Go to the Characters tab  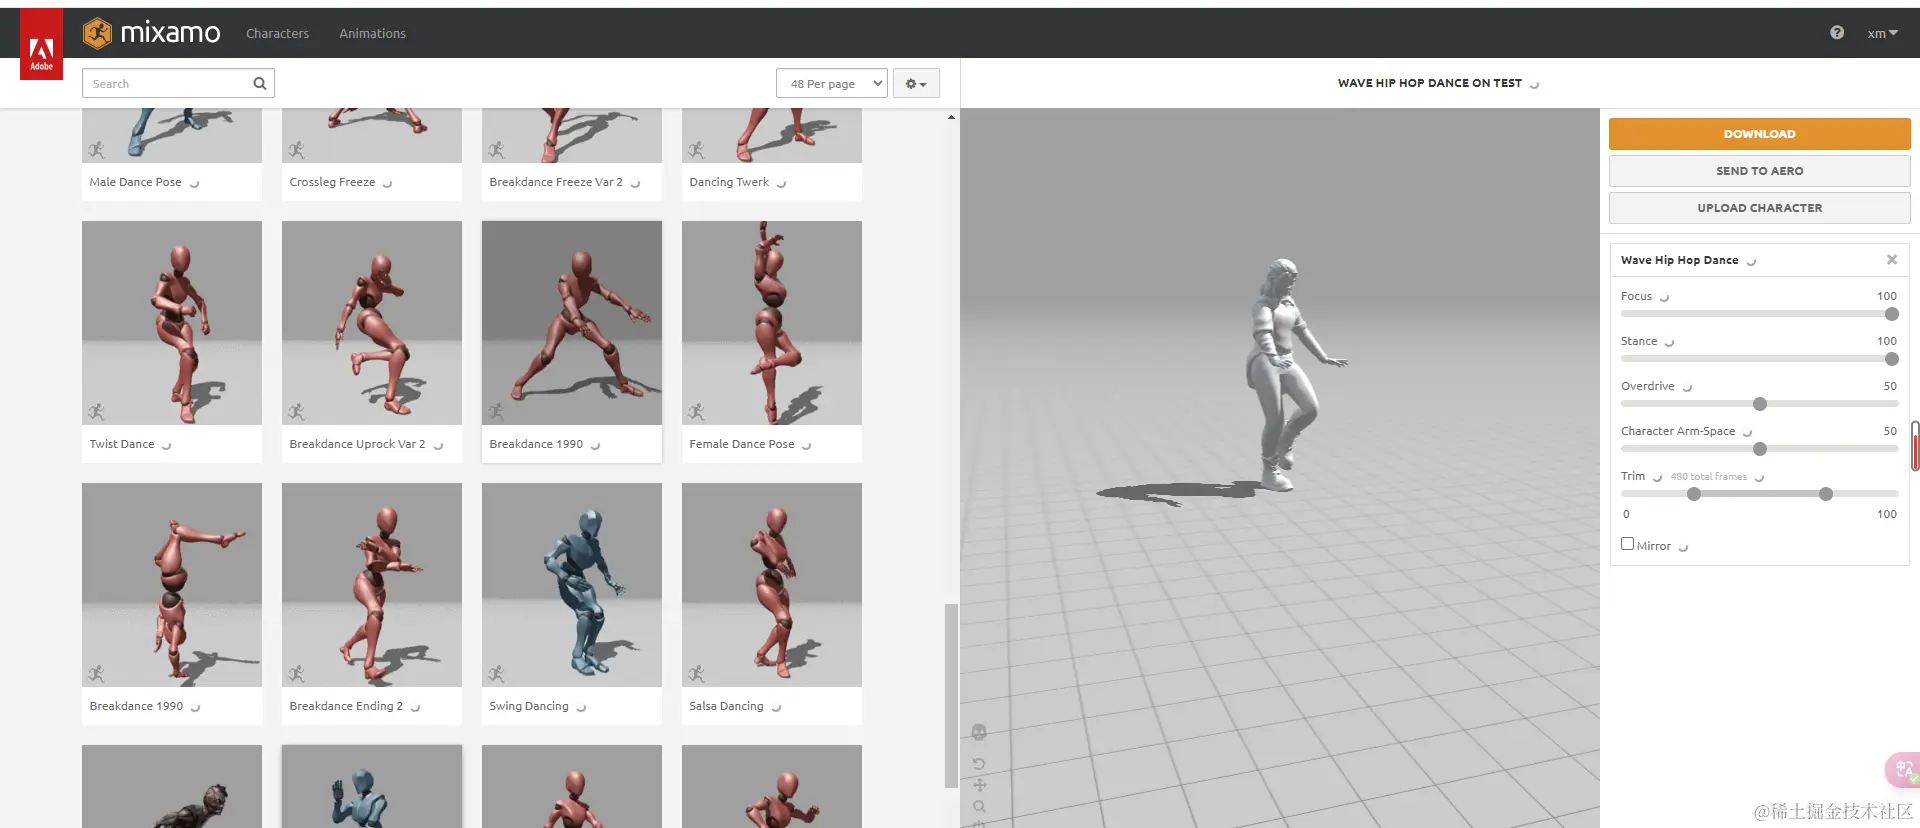pos(277,33)
